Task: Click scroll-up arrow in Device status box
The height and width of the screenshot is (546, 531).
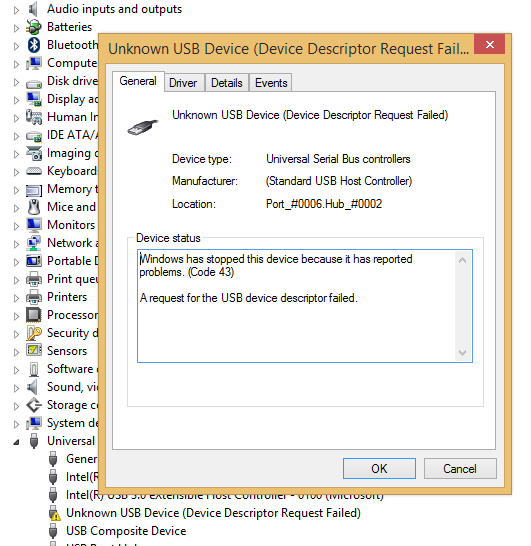Action: click(x=462, y=260)
